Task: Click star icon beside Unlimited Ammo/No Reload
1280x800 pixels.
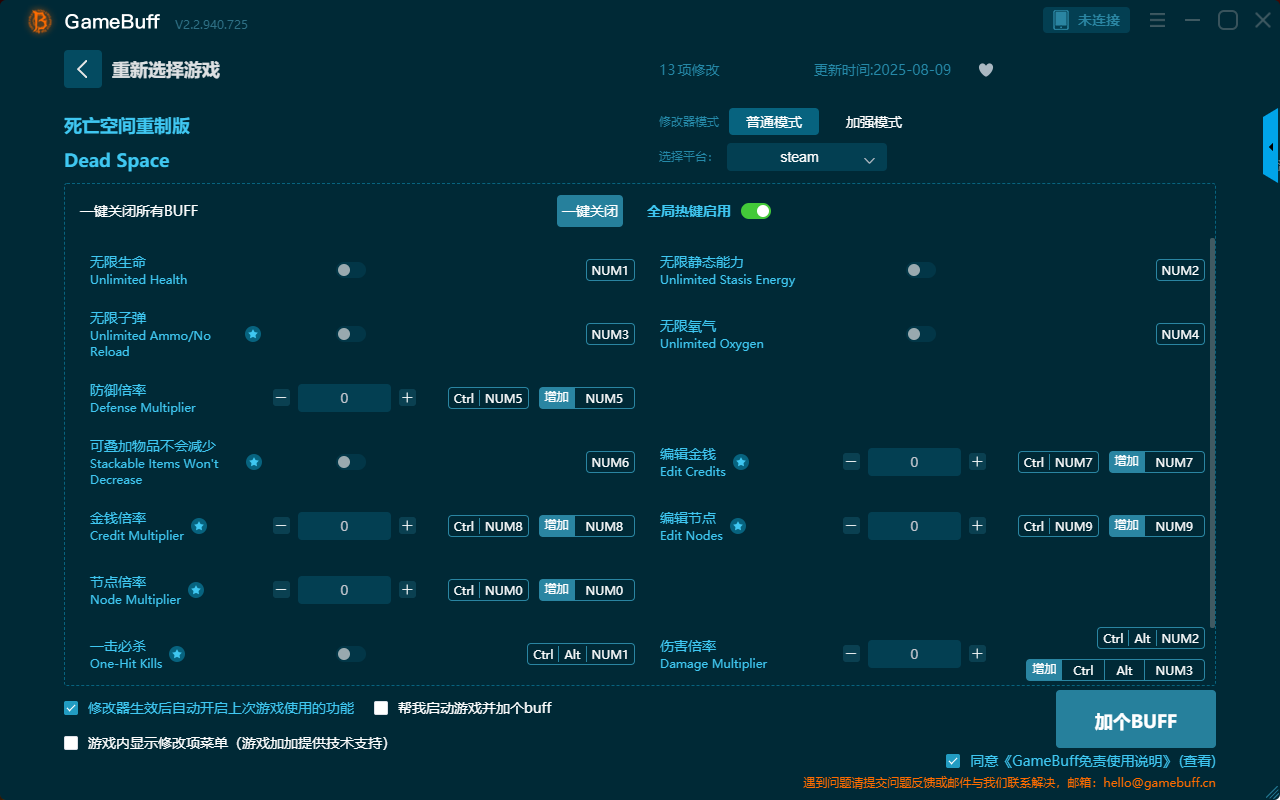Action: tap(253, 334)
